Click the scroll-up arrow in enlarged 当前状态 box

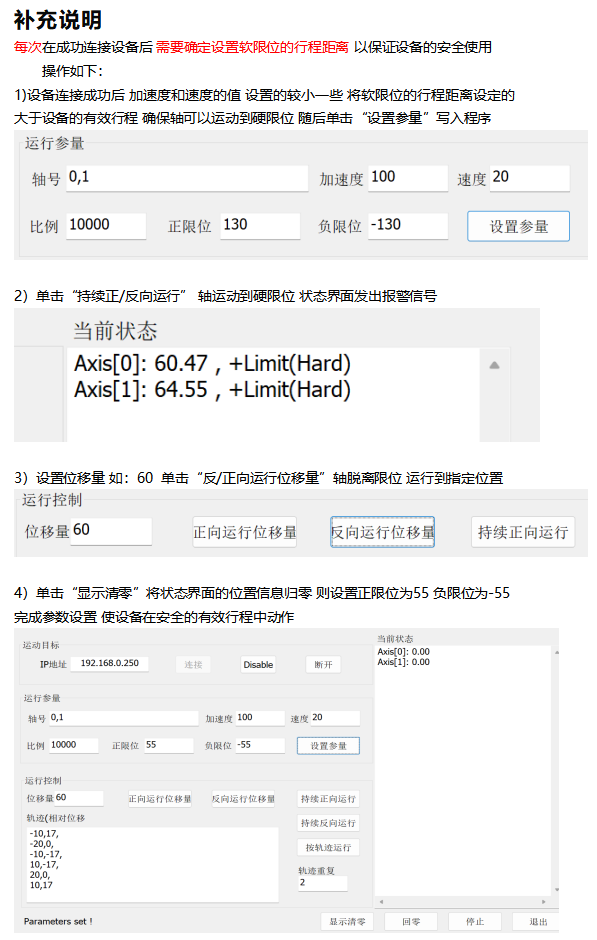[494, 365]
